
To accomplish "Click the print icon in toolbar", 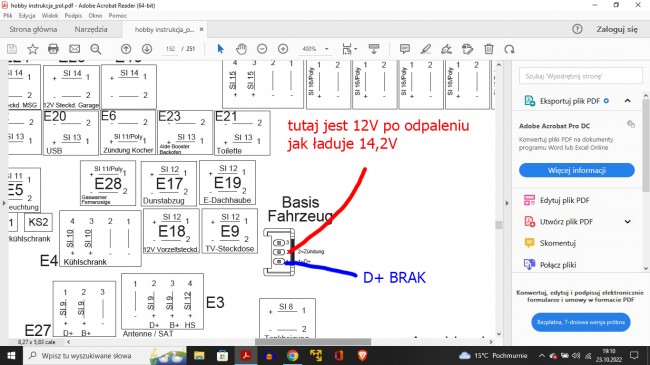I will point(53,49).
